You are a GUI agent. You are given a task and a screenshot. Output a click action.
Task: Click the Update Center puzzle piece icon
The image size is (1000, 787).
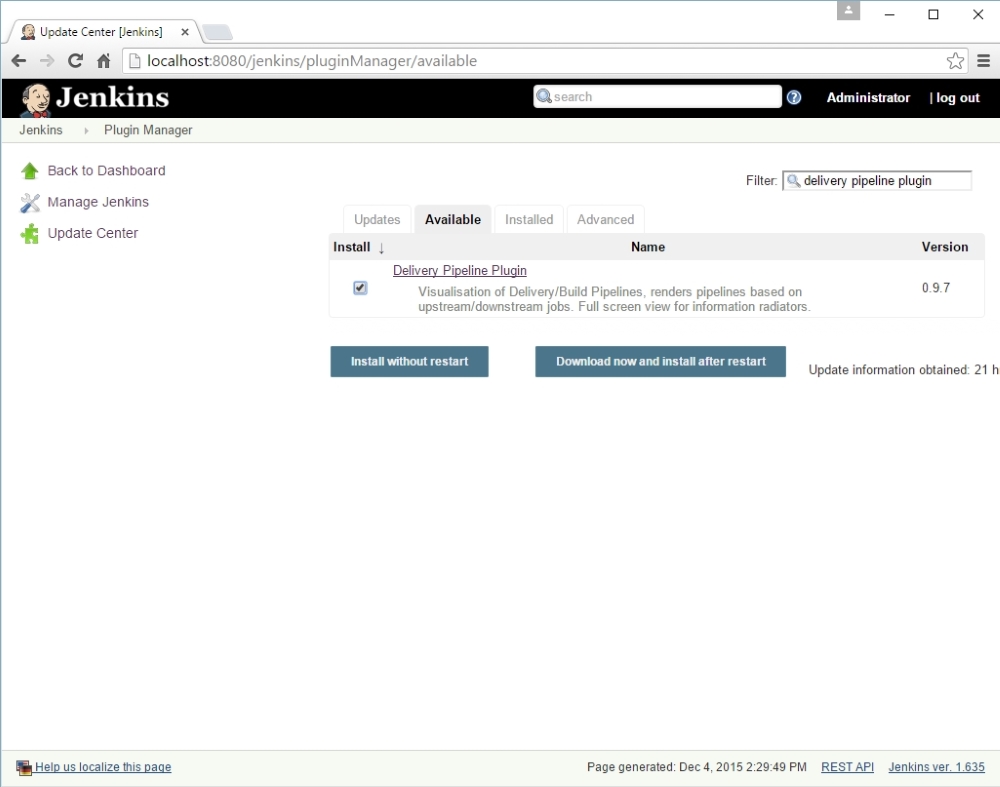29,234
